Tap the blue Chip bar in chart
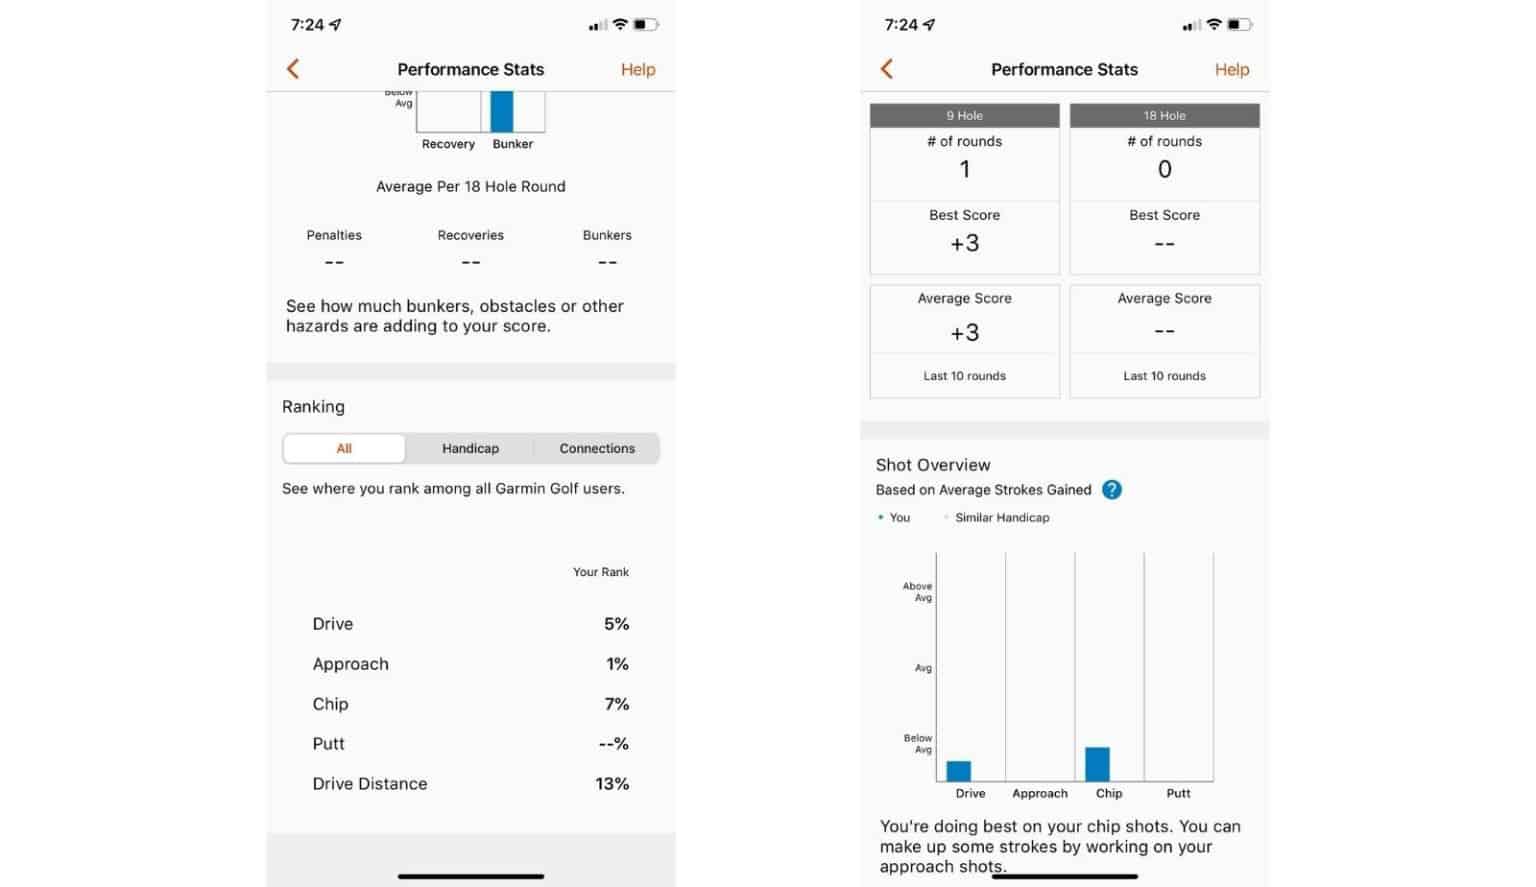The height and width of the screenshot is (887, 1536). point(1097,764)
